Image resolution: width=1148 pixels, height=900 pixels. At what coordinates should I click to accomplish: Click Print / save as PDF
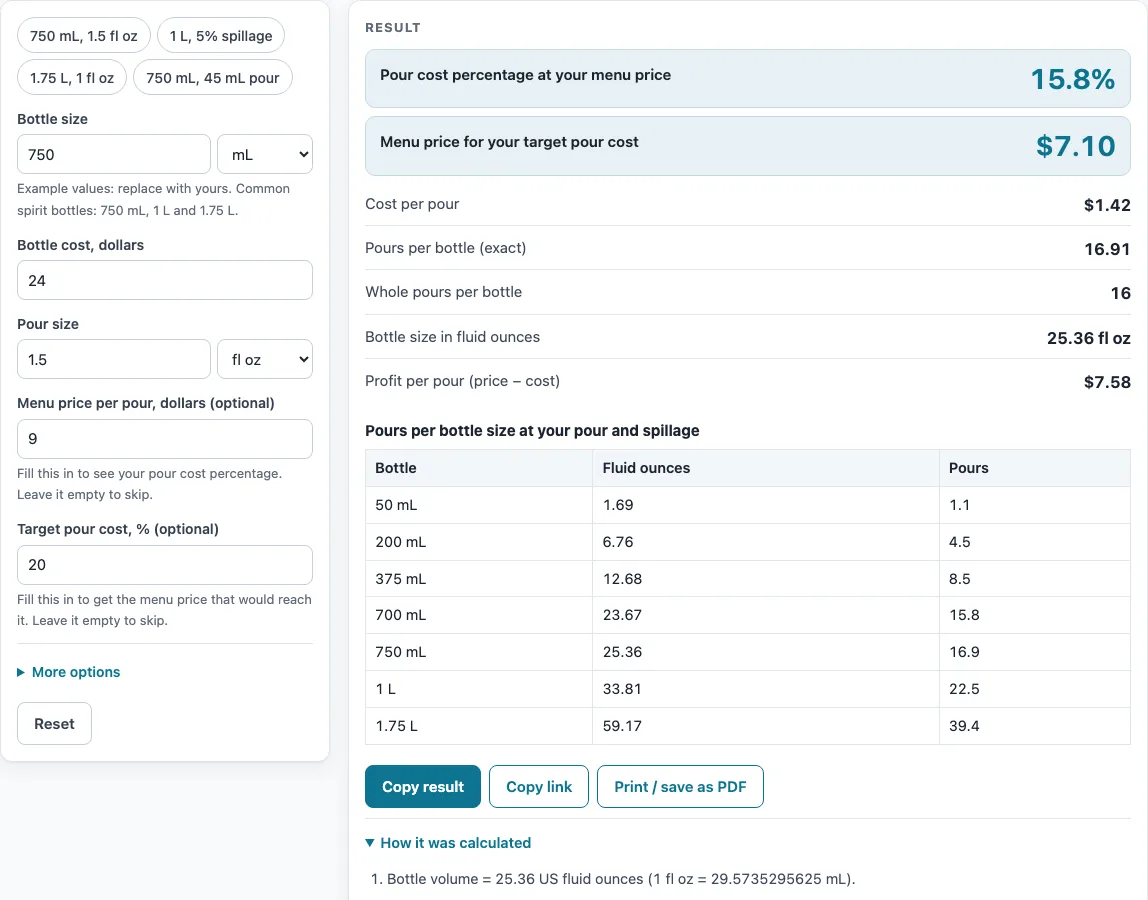[680, 786]
